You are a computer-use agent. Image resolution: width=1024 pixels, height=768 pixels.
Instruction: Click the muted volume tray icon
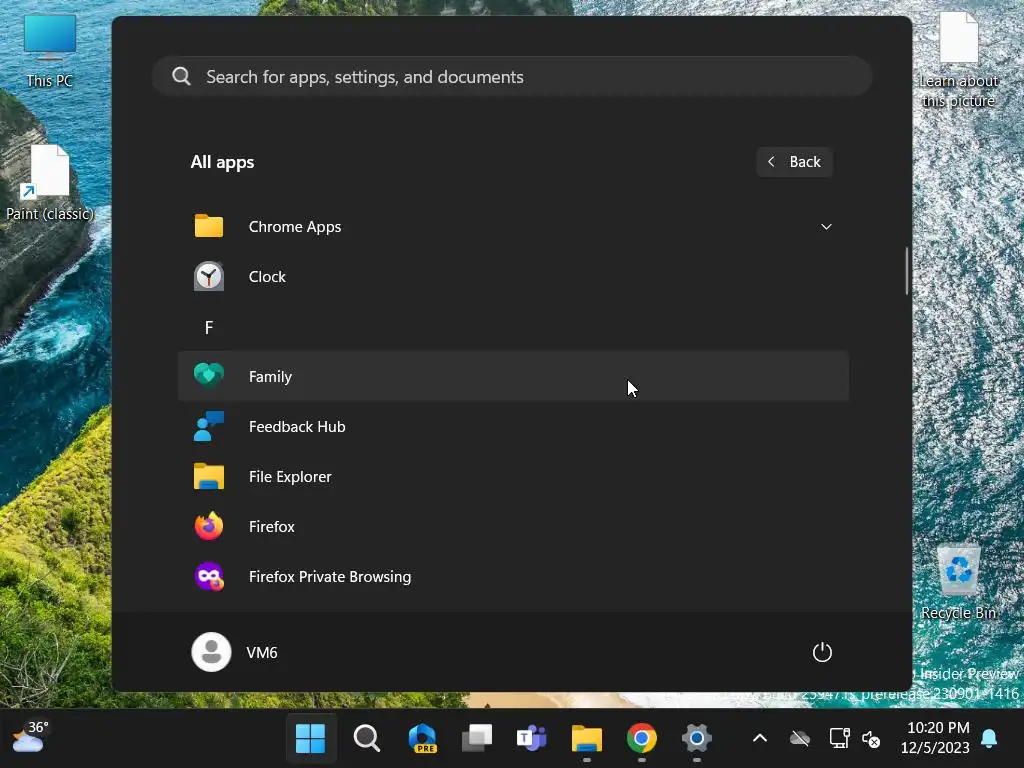click(x=871, y=739)
